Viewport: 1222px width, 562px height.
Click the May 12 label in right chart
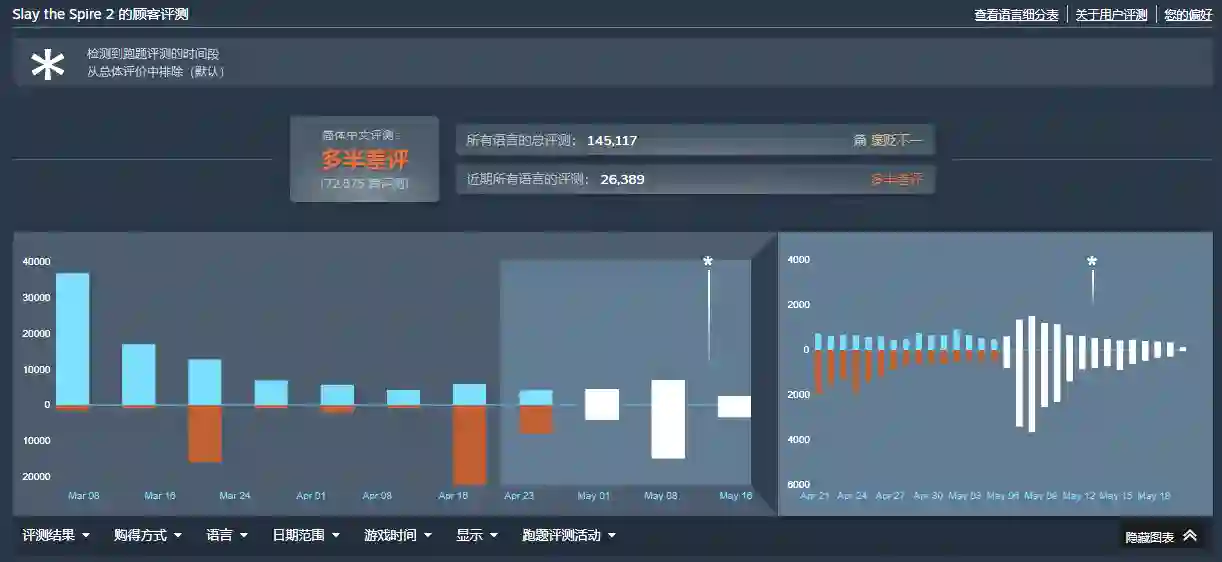(x=1079, y=496)
